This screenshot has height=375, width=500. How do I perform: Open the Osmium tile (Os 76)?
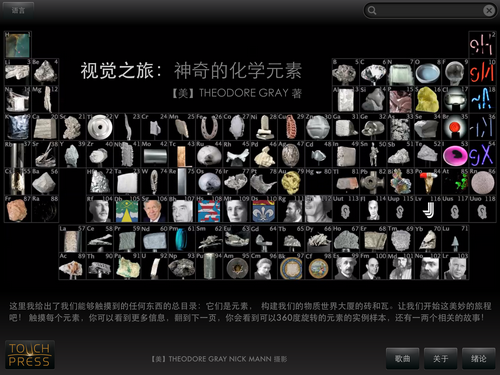point(209,181)
